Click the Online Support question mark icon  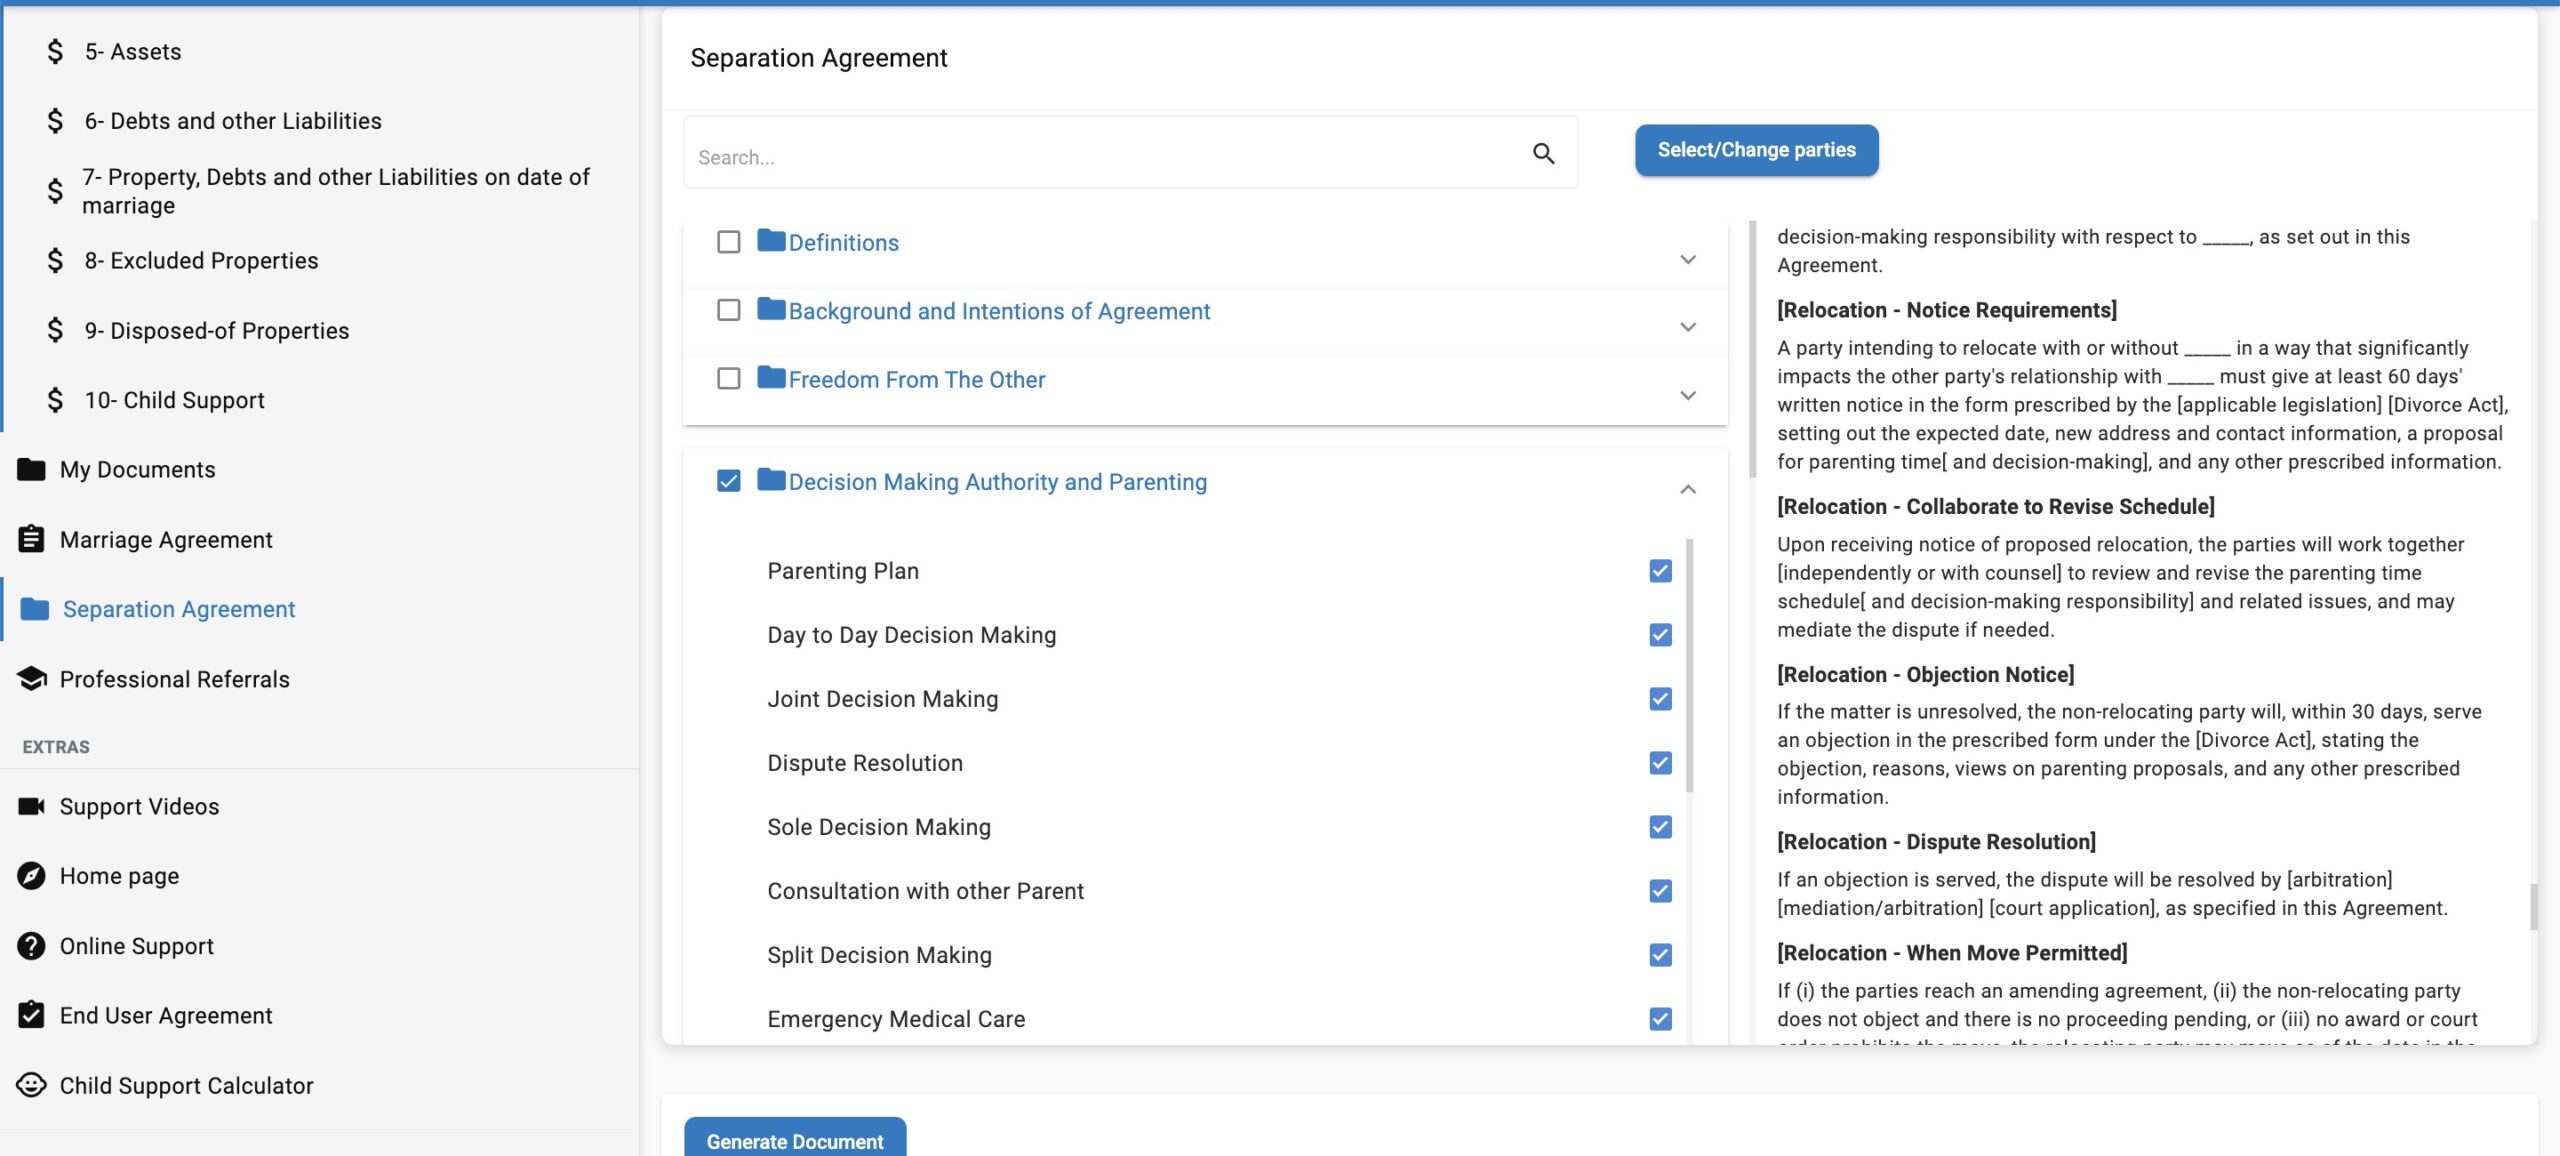31,946
